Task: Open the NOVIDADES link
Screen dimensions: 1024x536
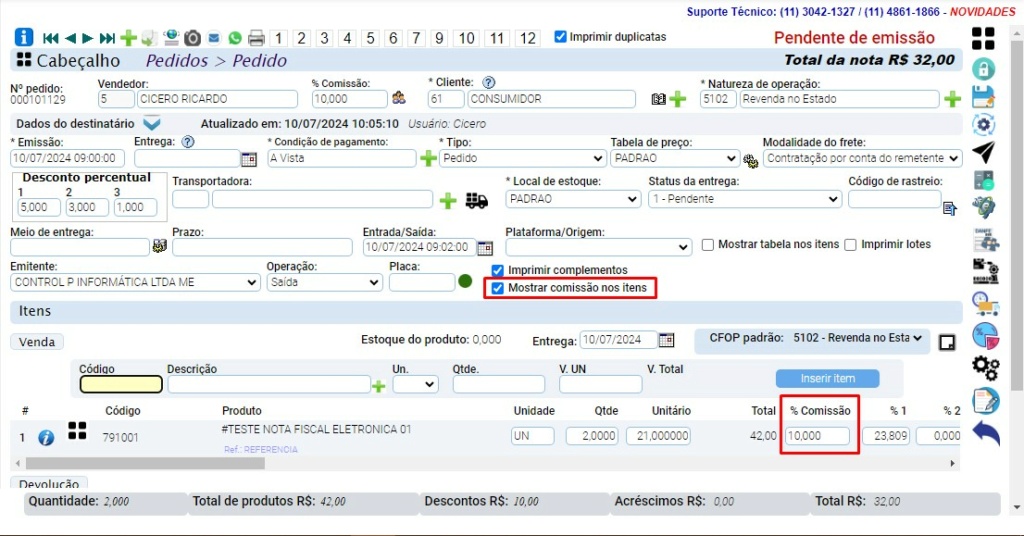Action: tap(982, 12)
